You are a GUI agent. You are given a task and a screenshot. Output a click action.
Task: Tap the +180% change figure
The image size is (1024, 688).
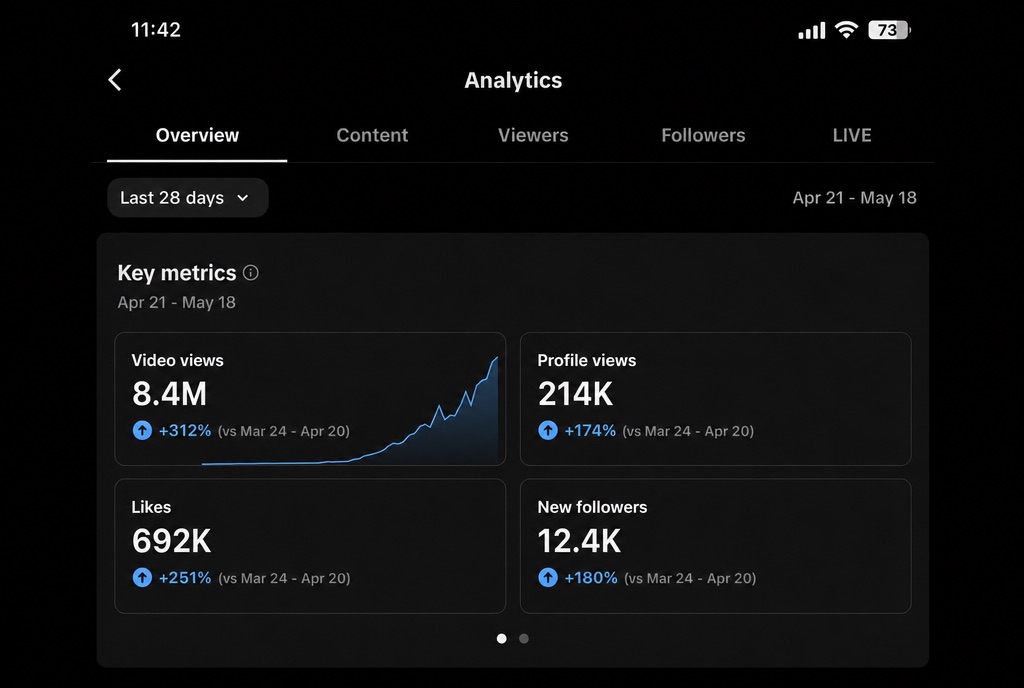591,578
